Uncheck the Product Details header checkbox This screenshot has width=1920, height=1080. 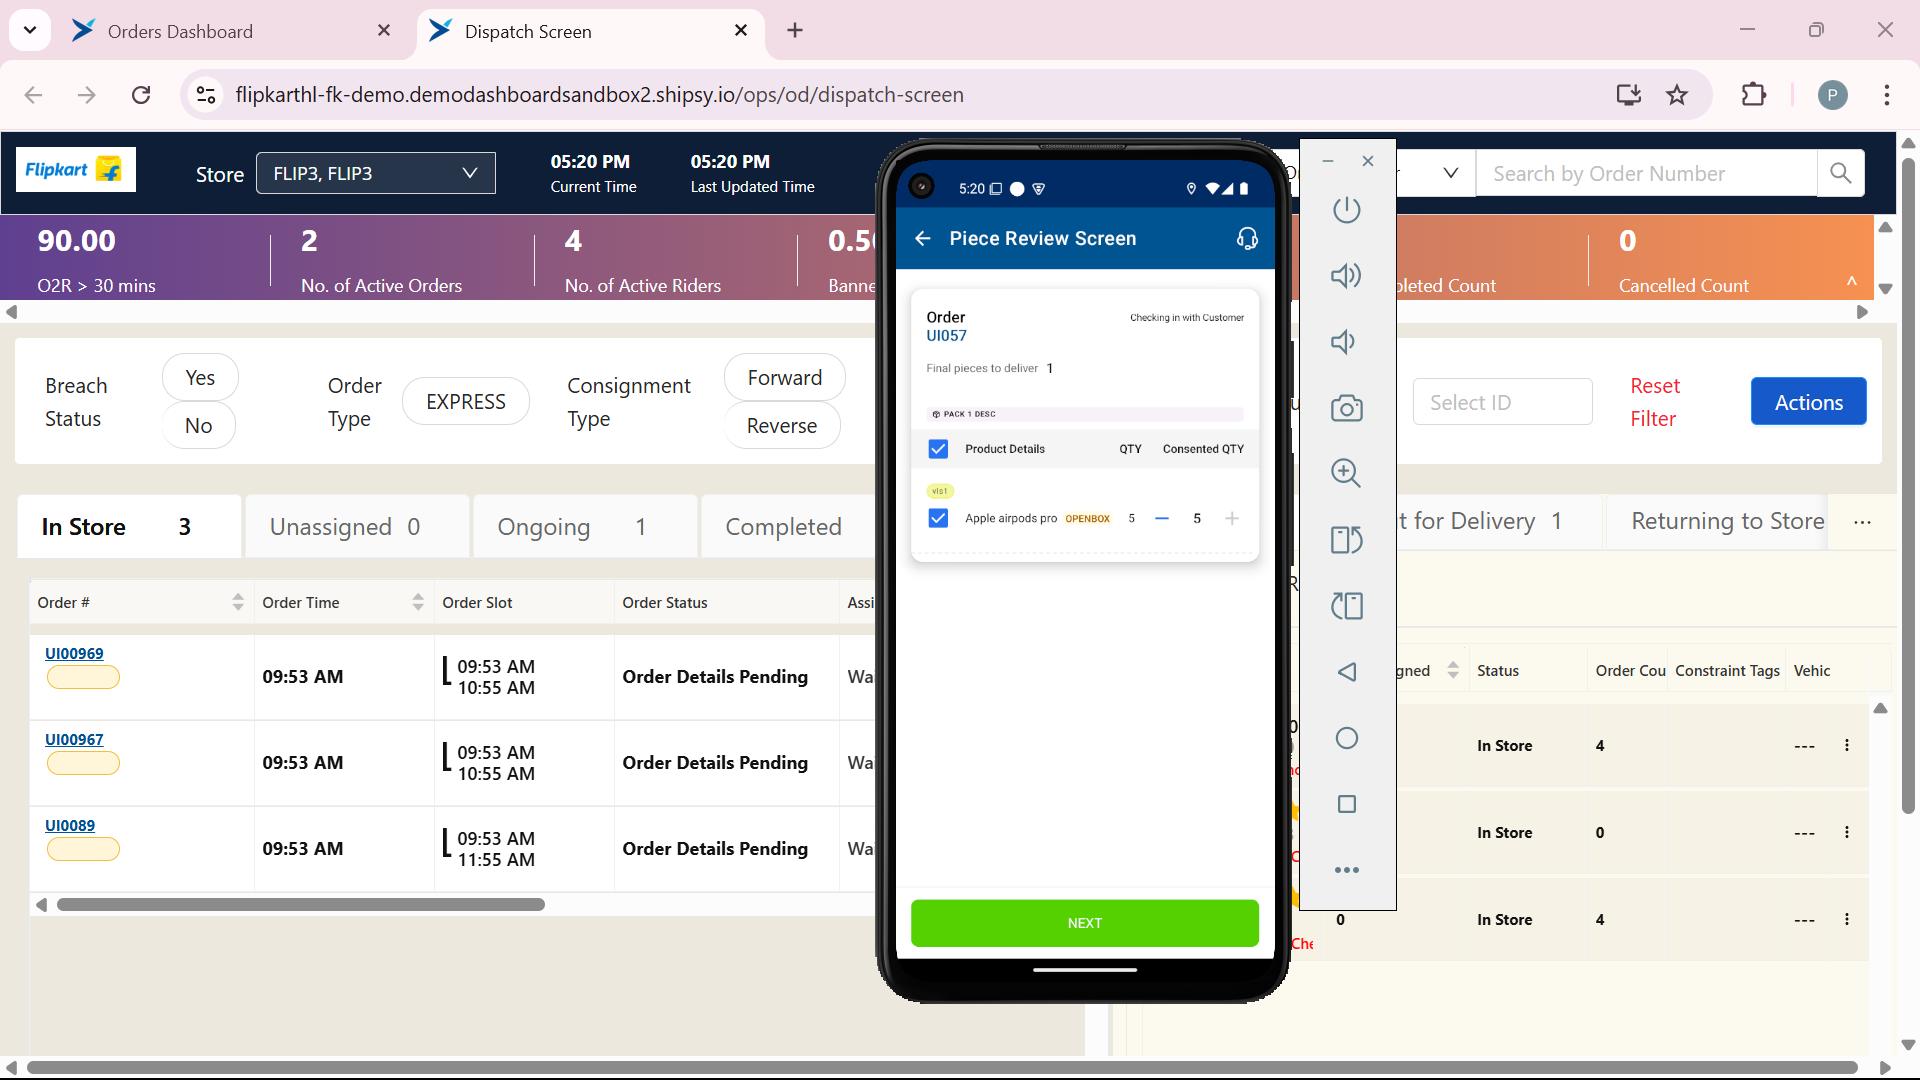(x=938, y=449)
